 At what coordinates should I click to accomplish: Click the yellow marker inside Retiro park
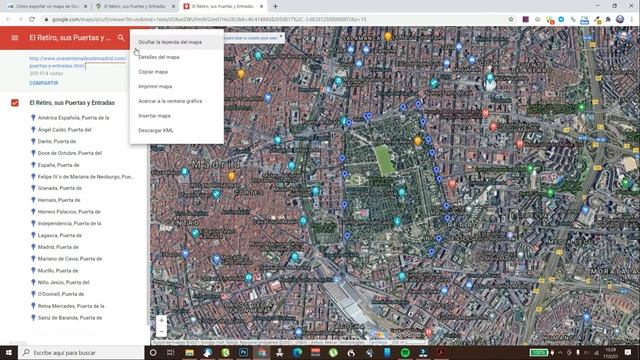click(417, 141)
